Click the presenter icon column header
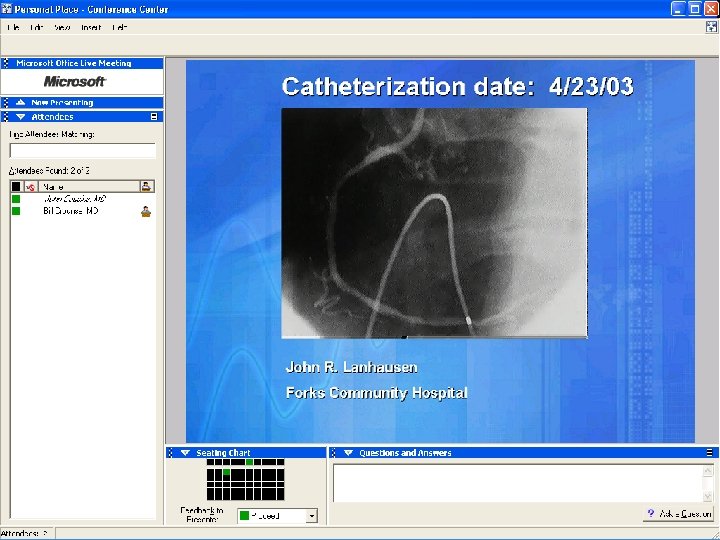The height and width of the screenshot is (540, 720). tap(146, 186)
